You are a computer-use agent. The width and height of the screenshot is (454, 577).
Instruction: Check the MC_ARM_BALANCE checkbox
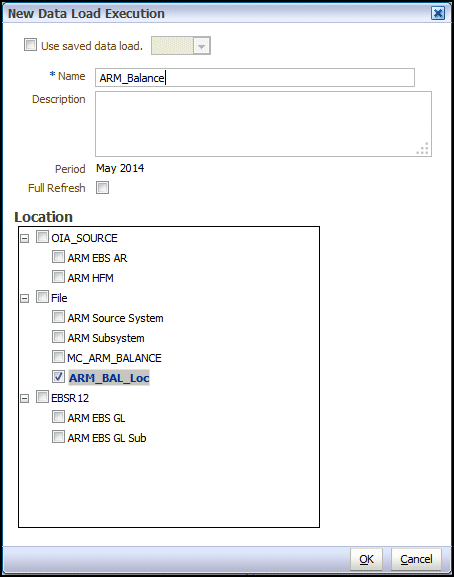coord(58,356)
